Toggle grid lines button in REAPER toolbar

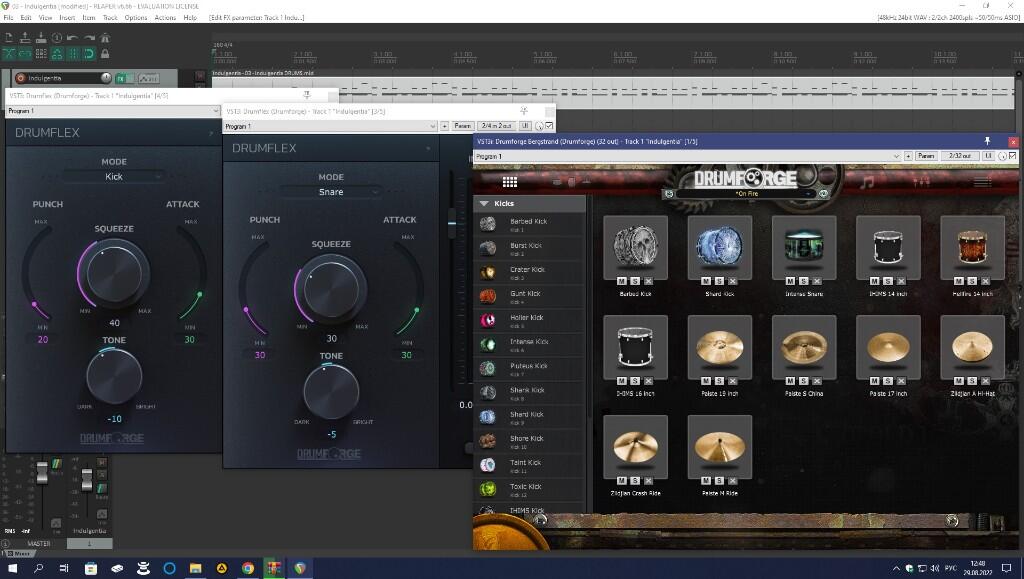tap(72, 54)
